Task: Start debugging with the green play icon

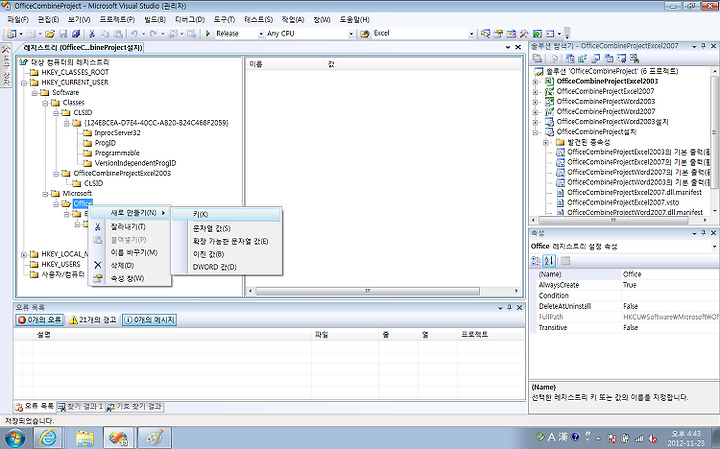Action: 208,34
